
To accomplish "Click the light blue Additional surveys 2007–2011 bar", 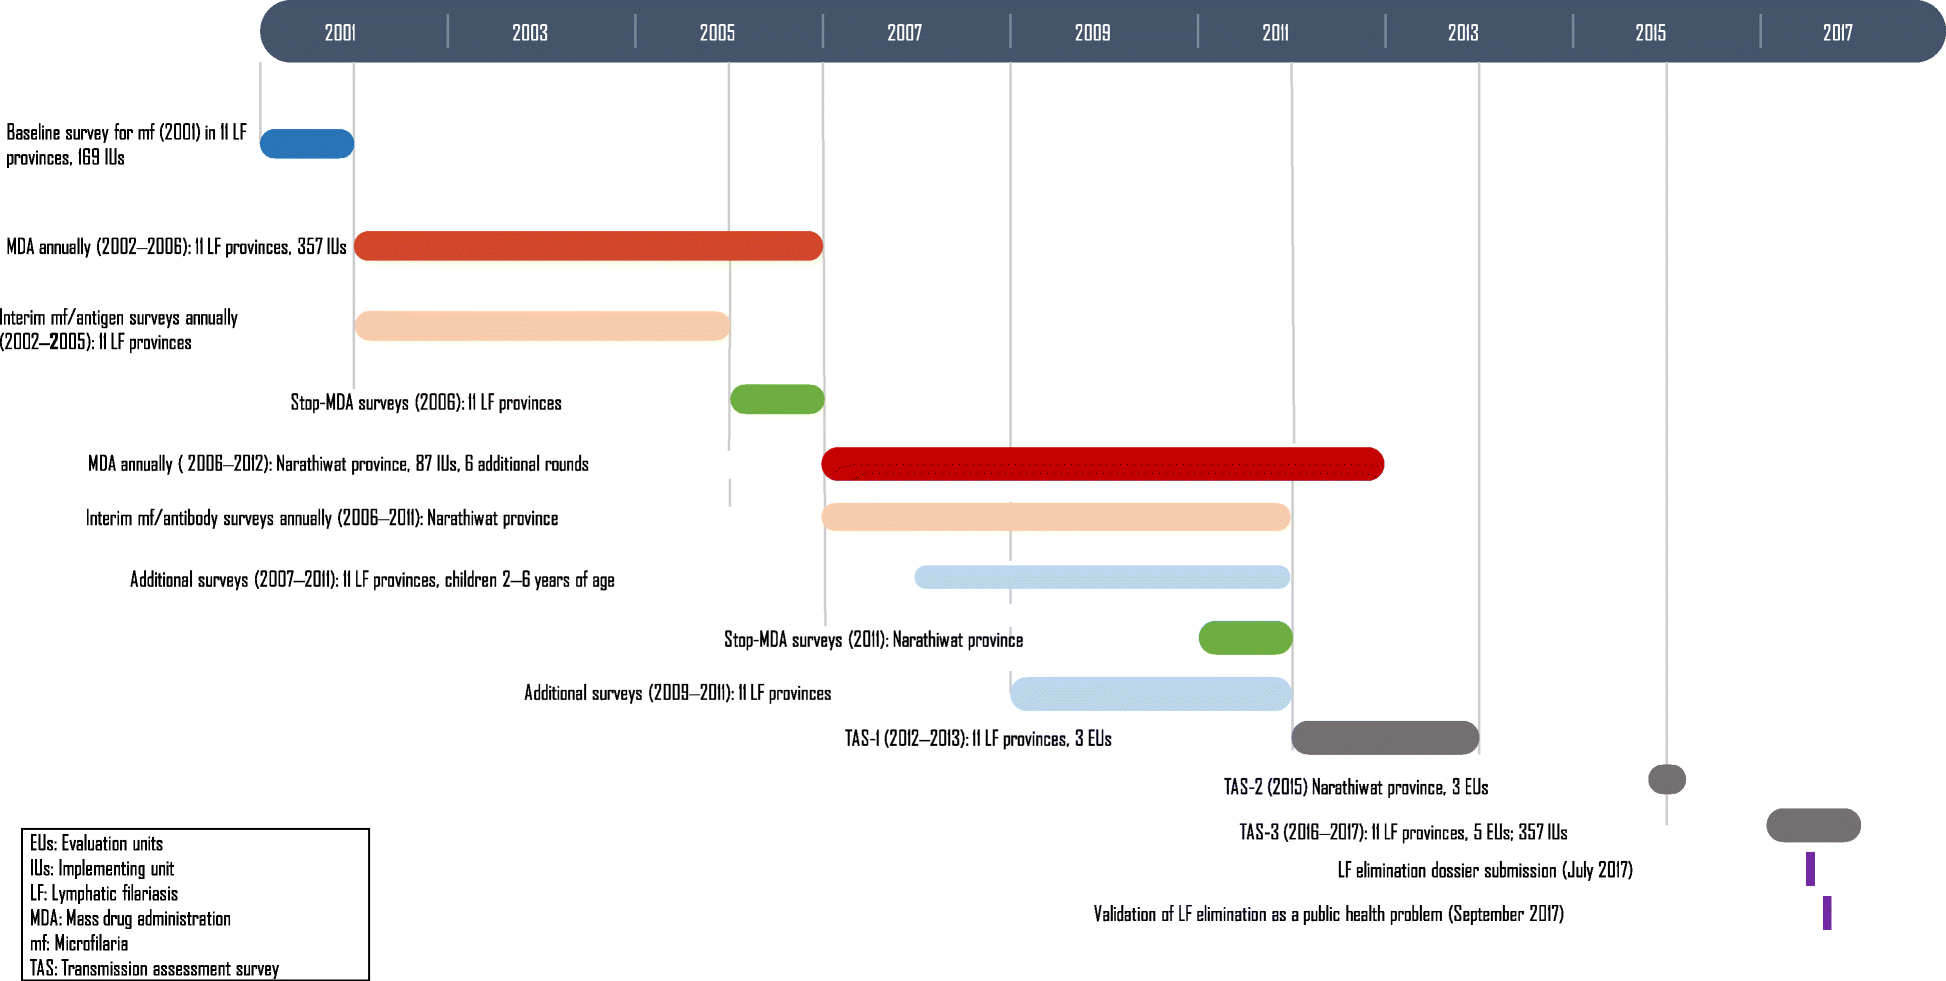I will (1102, 577).
